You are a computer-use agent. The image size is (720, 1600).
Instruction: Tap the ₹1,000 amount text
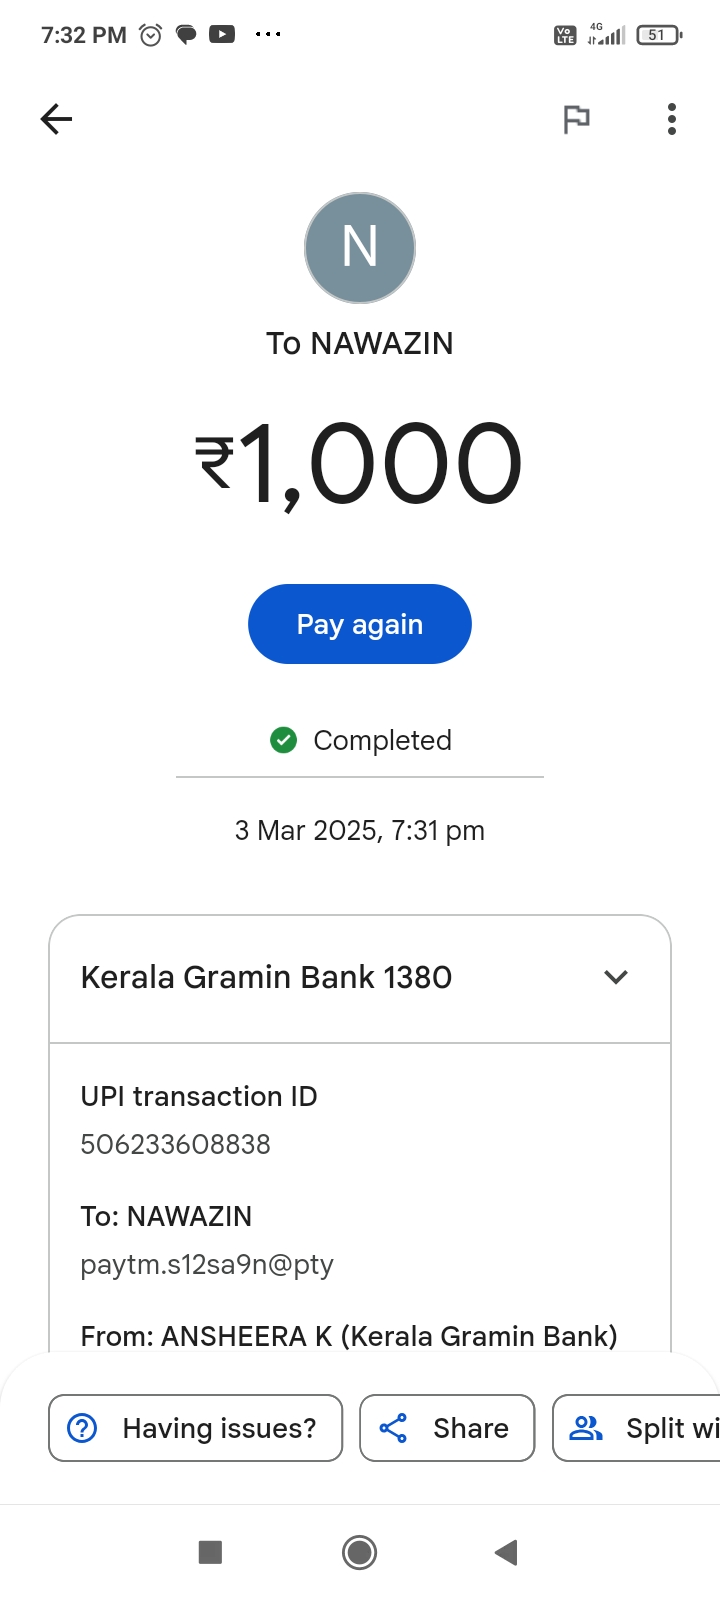point(359,463)
